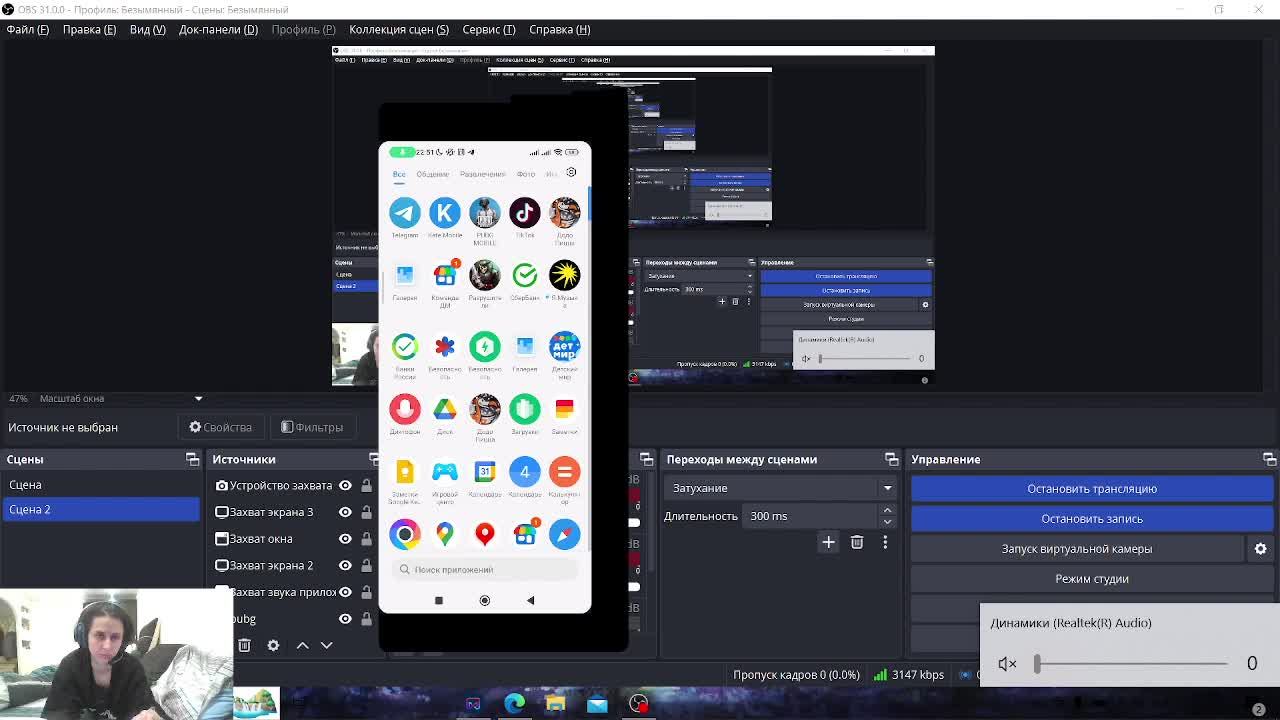Open Mail app from taskbar
This screenshot has width=1280, height=720.
[597, 704]
